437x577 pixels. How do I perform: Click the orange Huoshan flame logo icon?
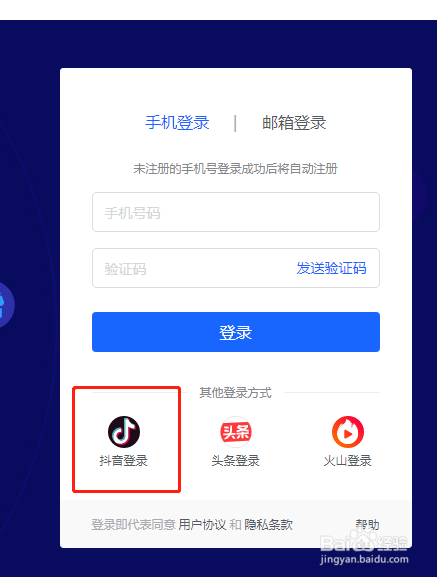point(348,432)
